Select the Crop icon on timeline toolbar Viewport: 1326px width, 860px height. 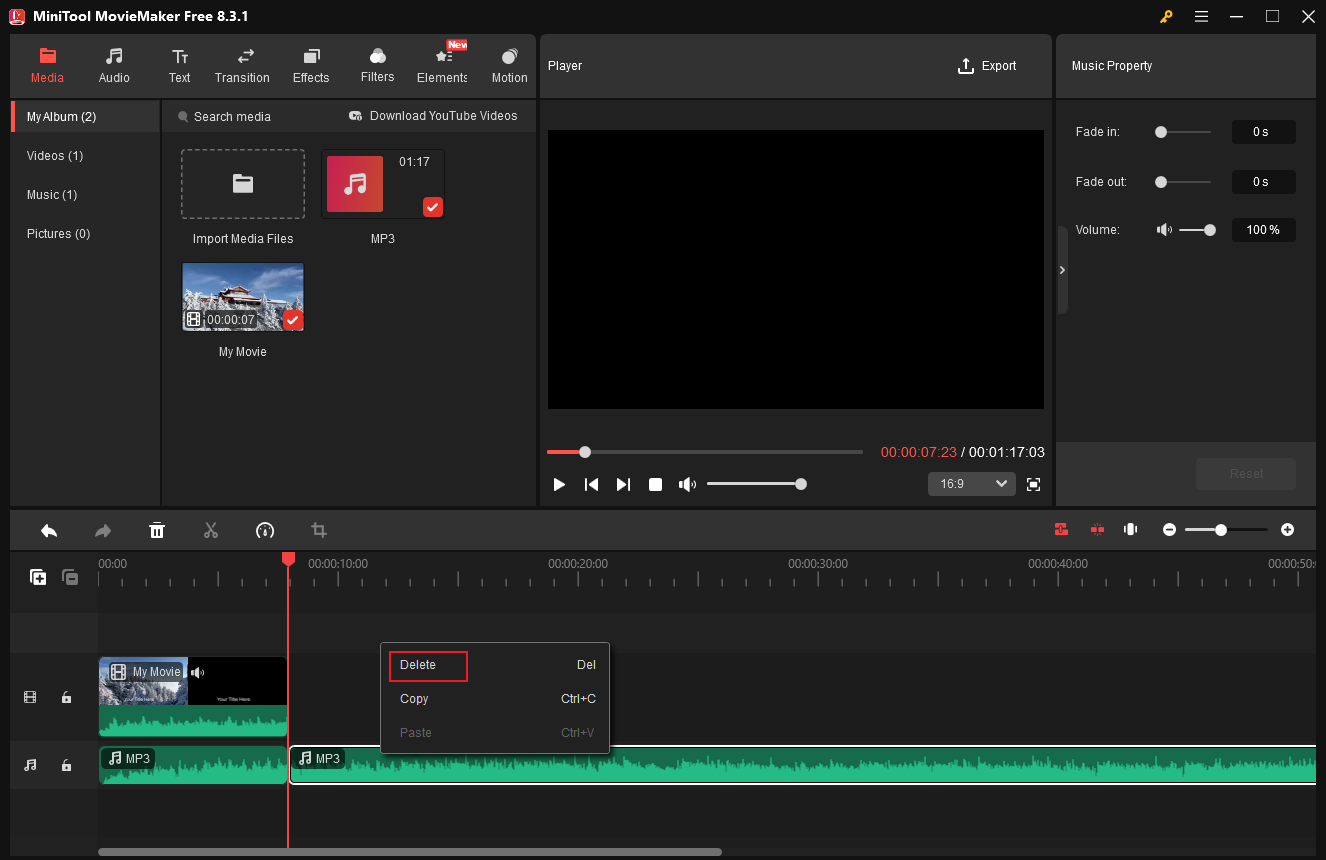pos(318,530)
